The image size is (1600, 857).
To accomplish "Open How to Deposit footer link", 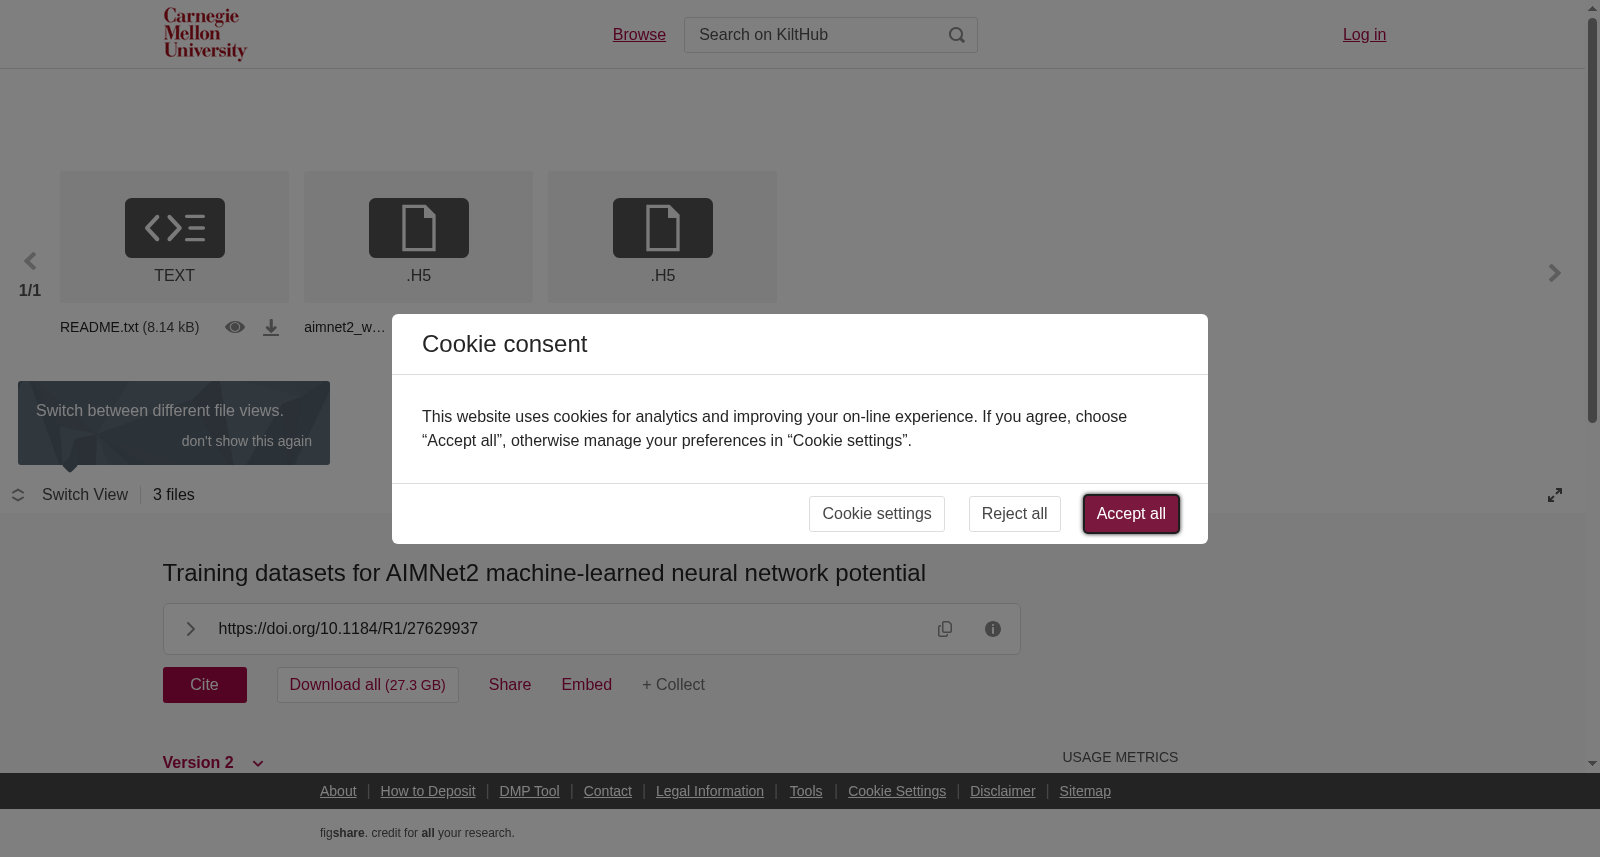I will [x=428, y=791].
